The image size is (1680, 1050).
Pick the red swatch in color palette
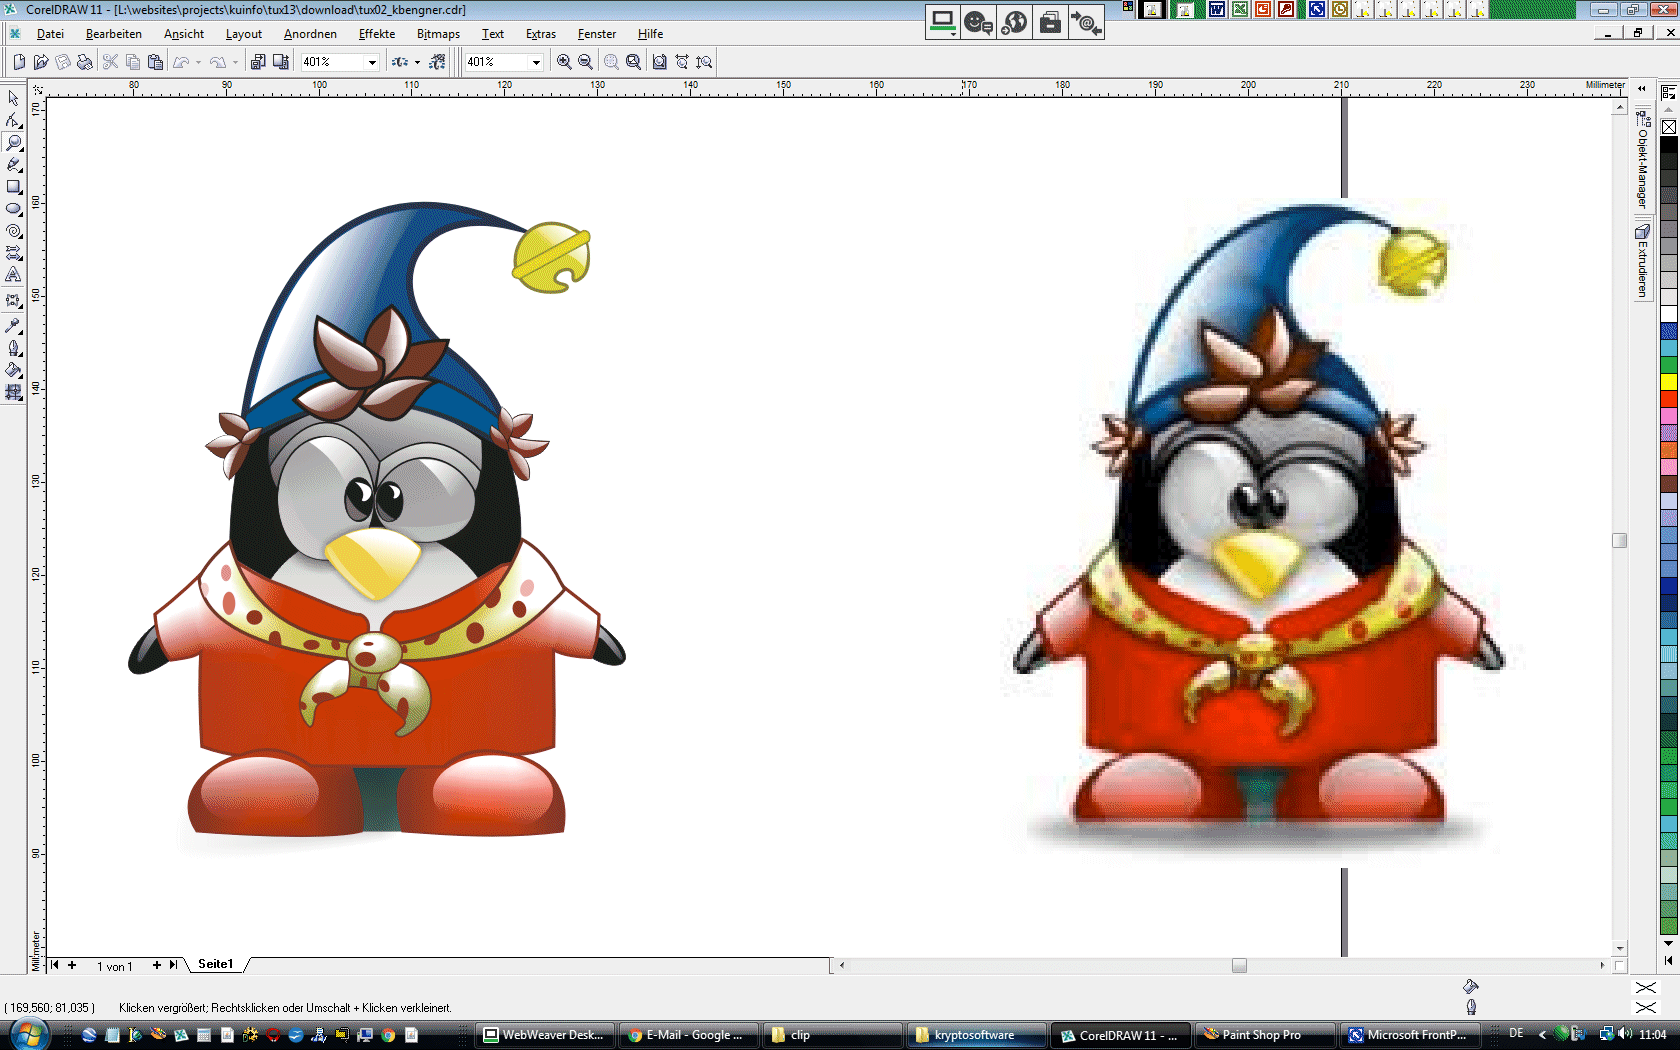(1669, 399)
